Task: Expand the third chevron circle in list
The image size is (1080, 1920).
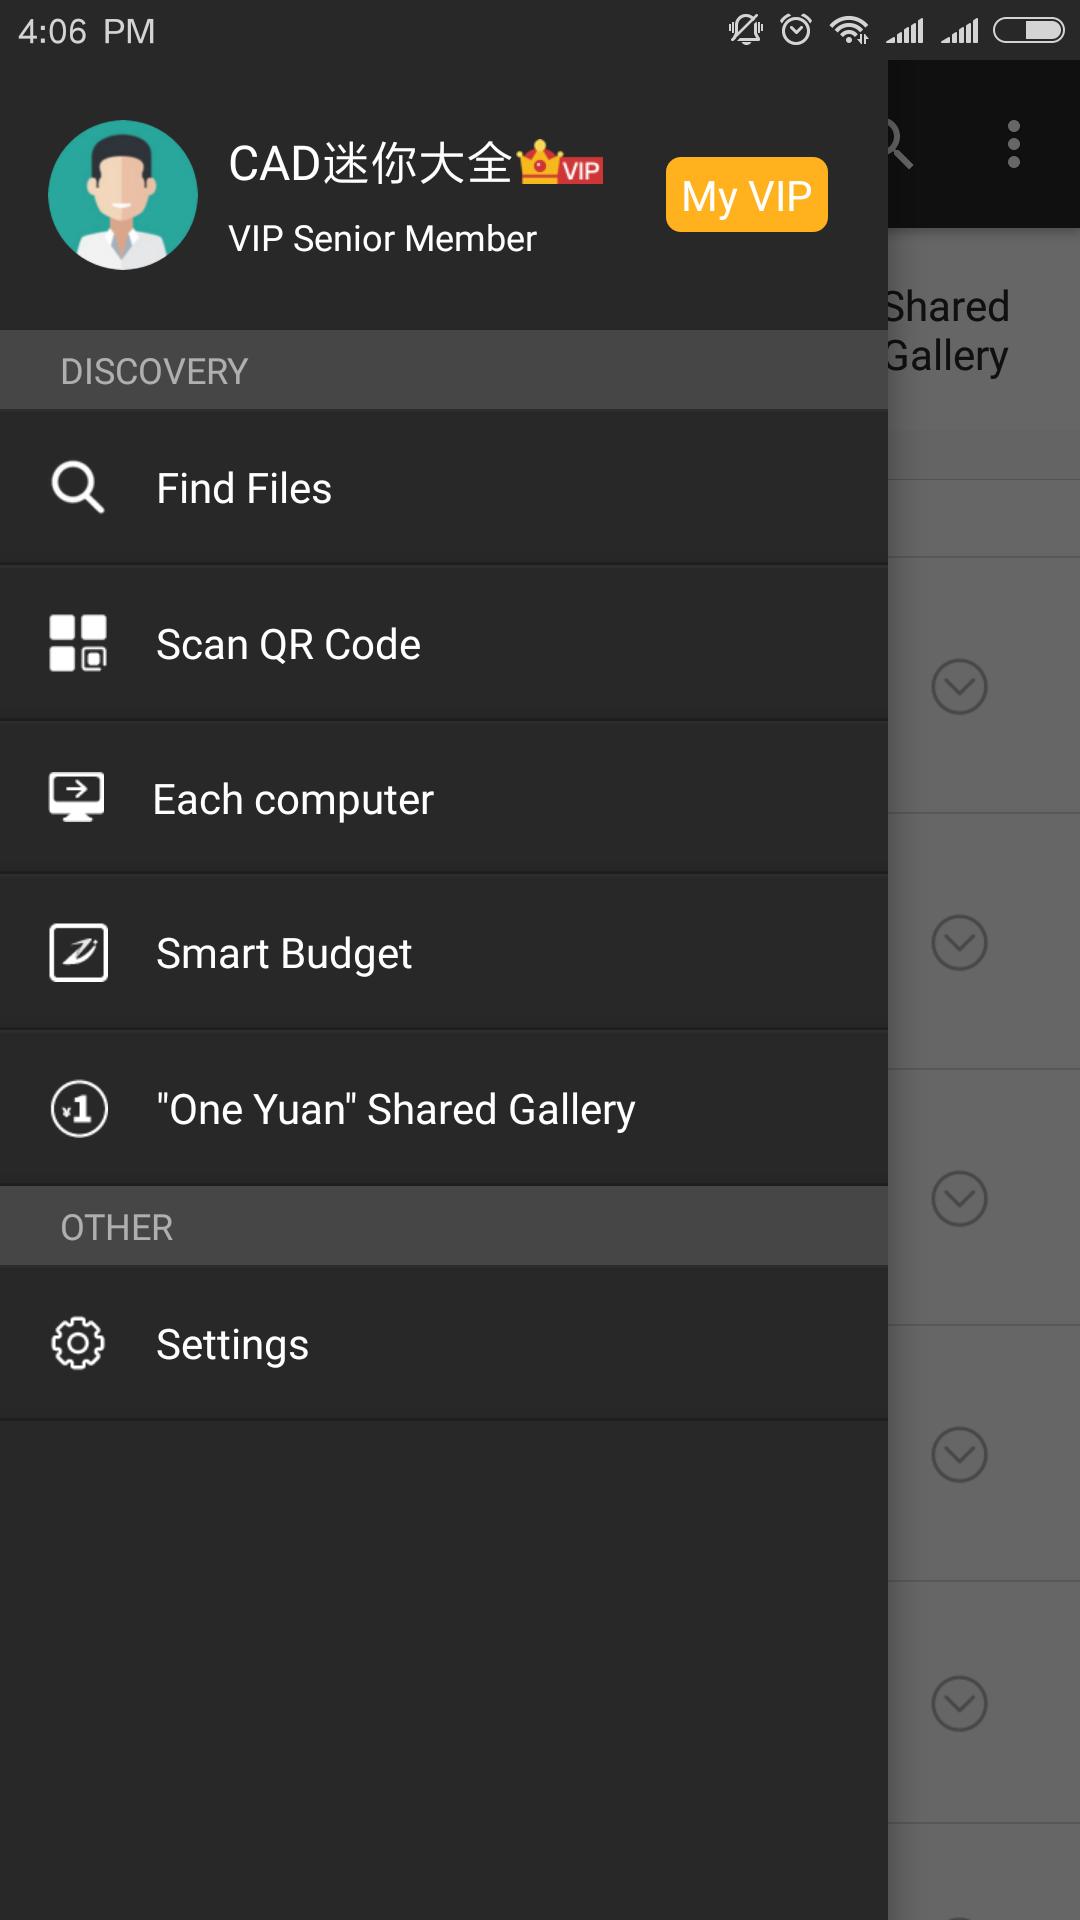Action: coord(959,1199)
